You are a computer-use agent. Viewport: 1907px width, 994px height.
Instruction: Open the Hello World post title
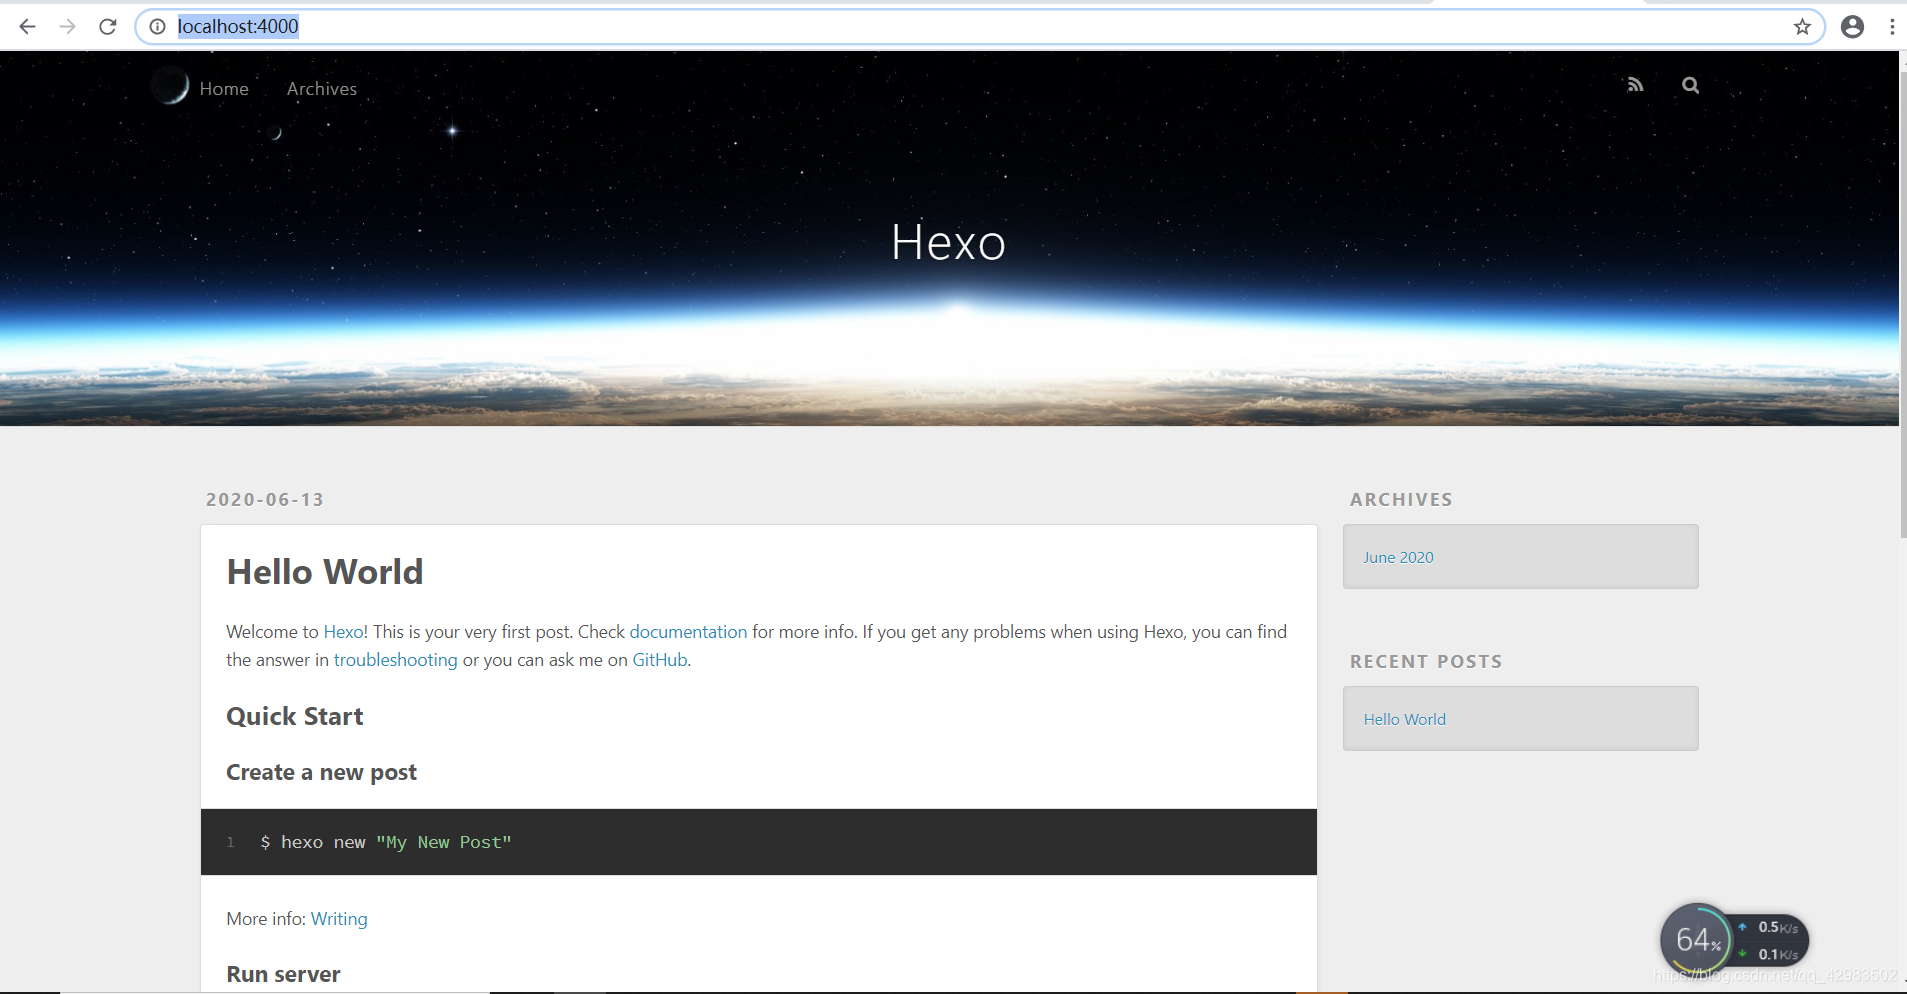click(x=325, y=572)
